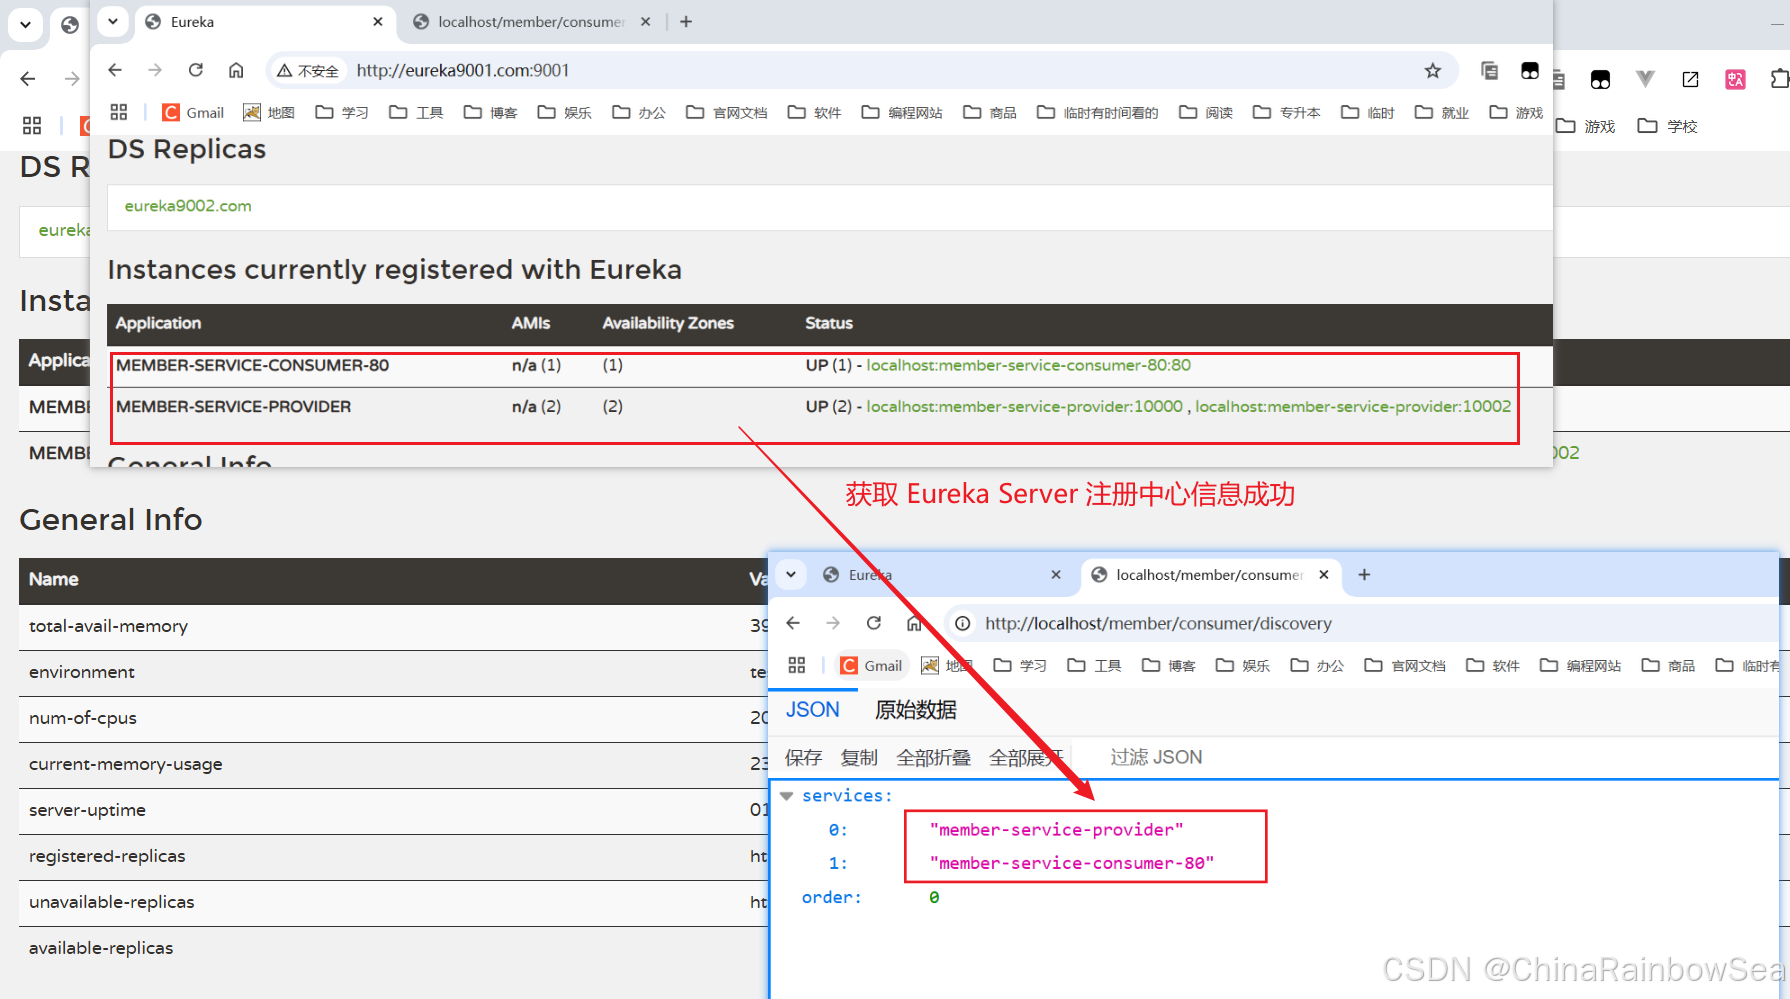The width and height of the screenshot is (1790, 999).
Task: Switch to the 原始数据 raw data tab
Action: (x=915, y=710)
